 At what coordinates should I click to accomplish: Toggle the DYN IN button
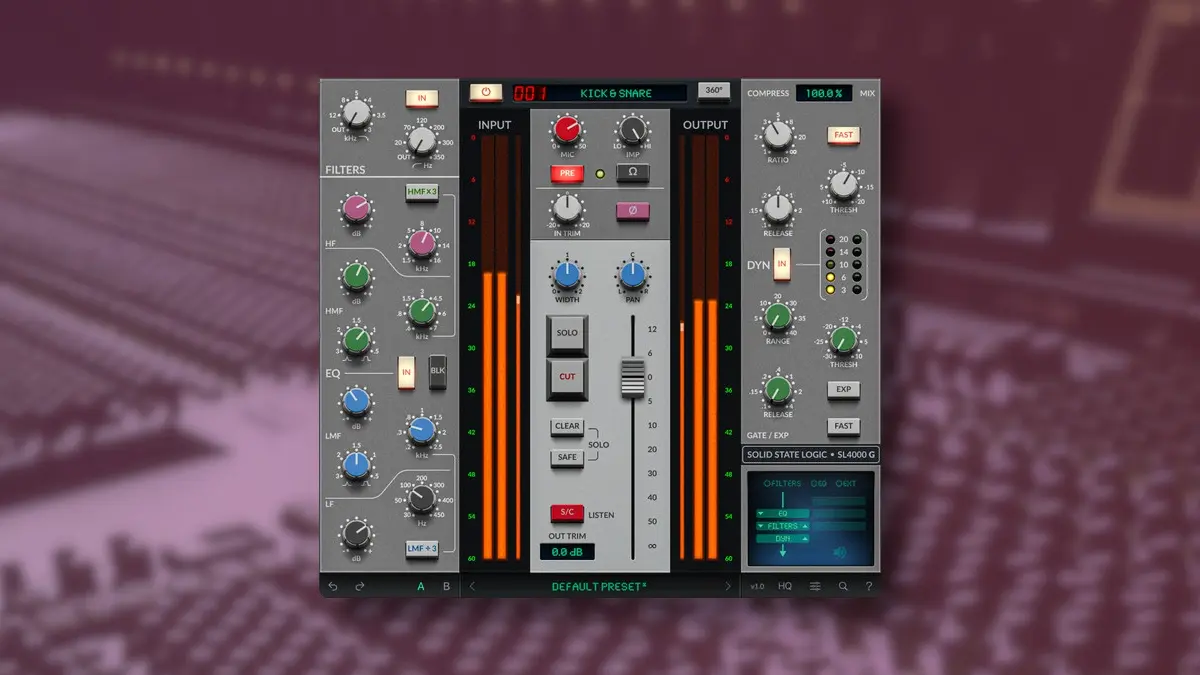coord(782,264)
